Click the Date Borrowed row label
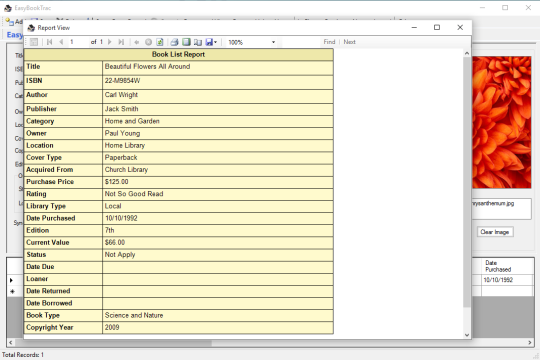 (49, 303)
